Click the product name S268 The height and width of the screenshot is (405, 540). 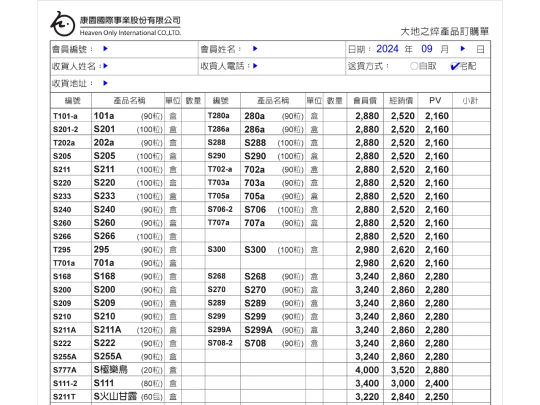[x=255, y=276]
